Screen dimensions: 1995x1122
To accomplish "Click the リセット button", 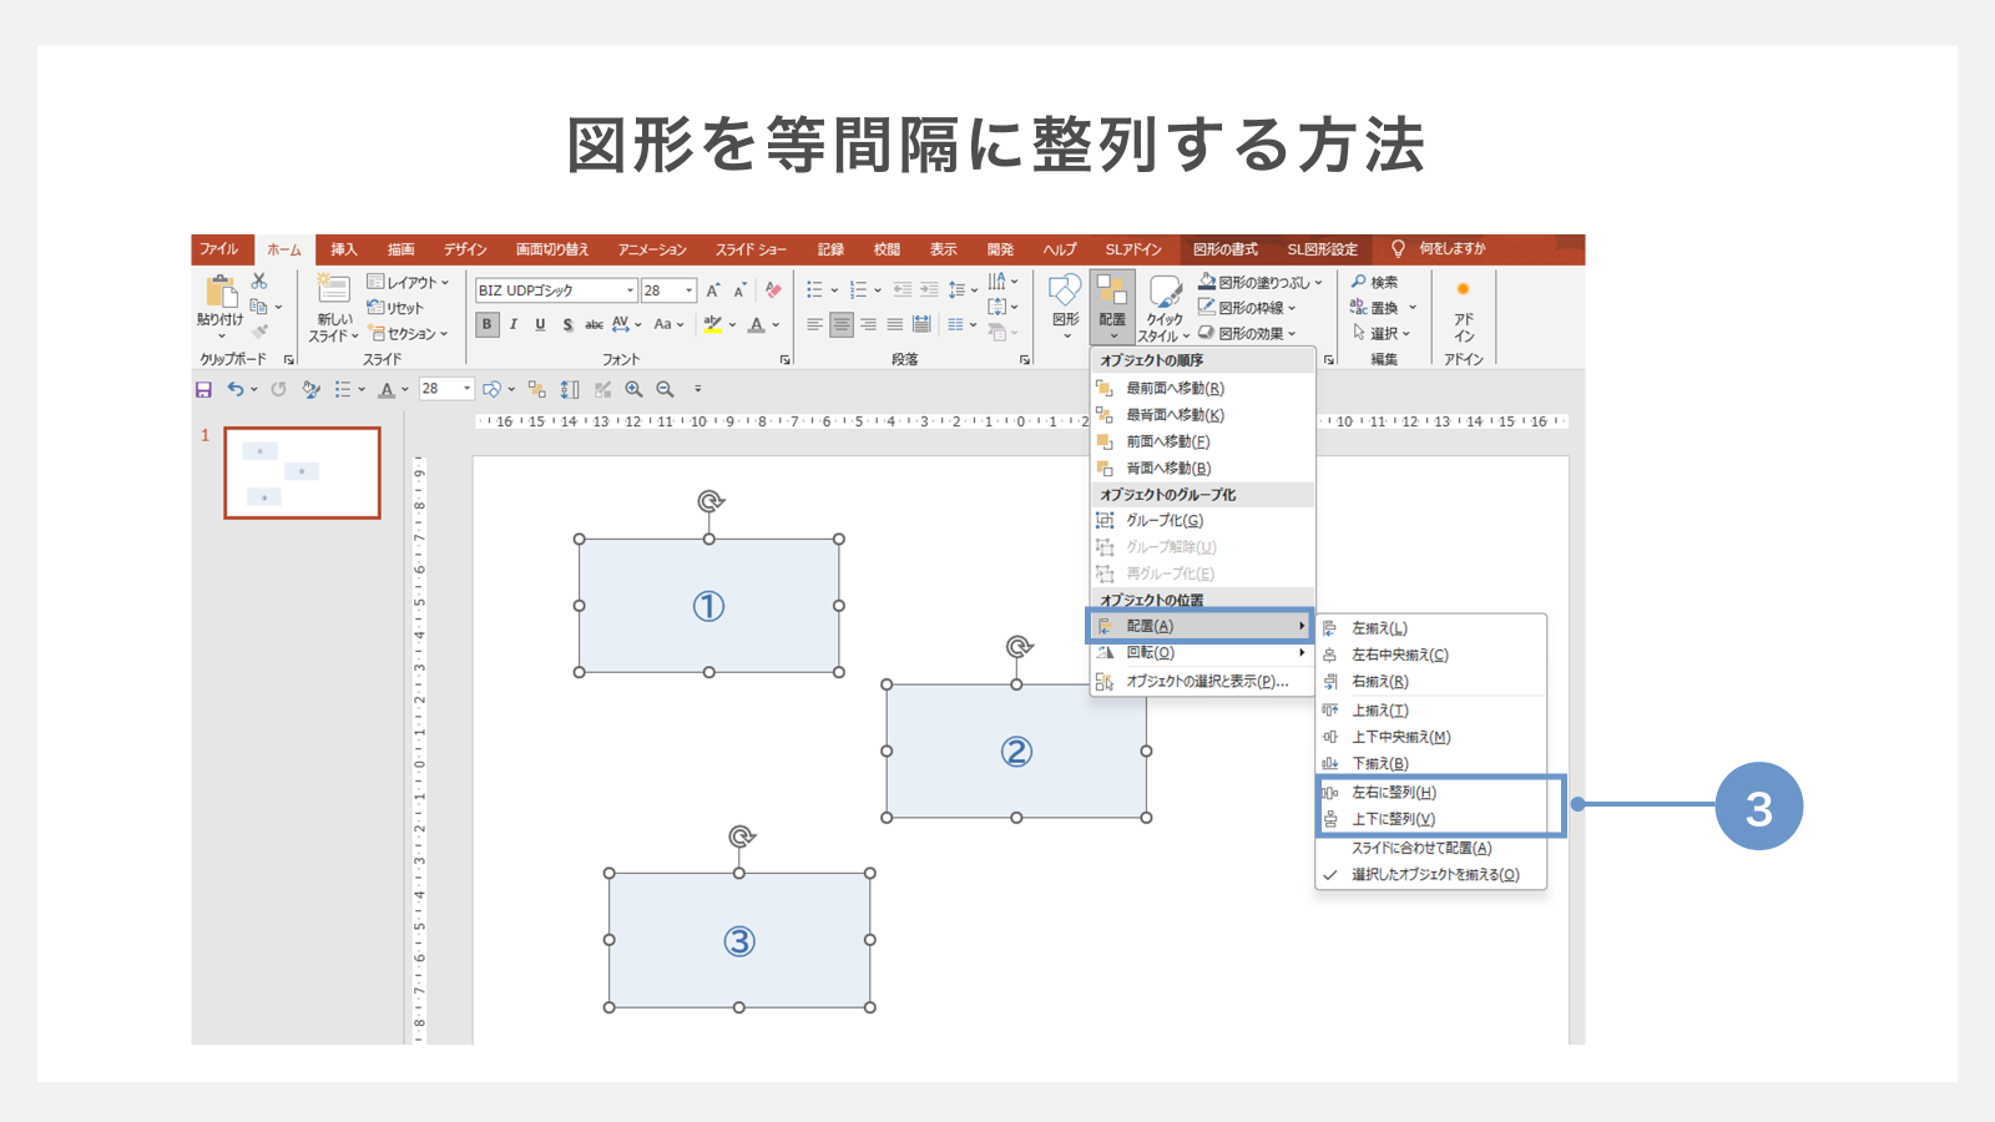I will (x=396, y=307).
